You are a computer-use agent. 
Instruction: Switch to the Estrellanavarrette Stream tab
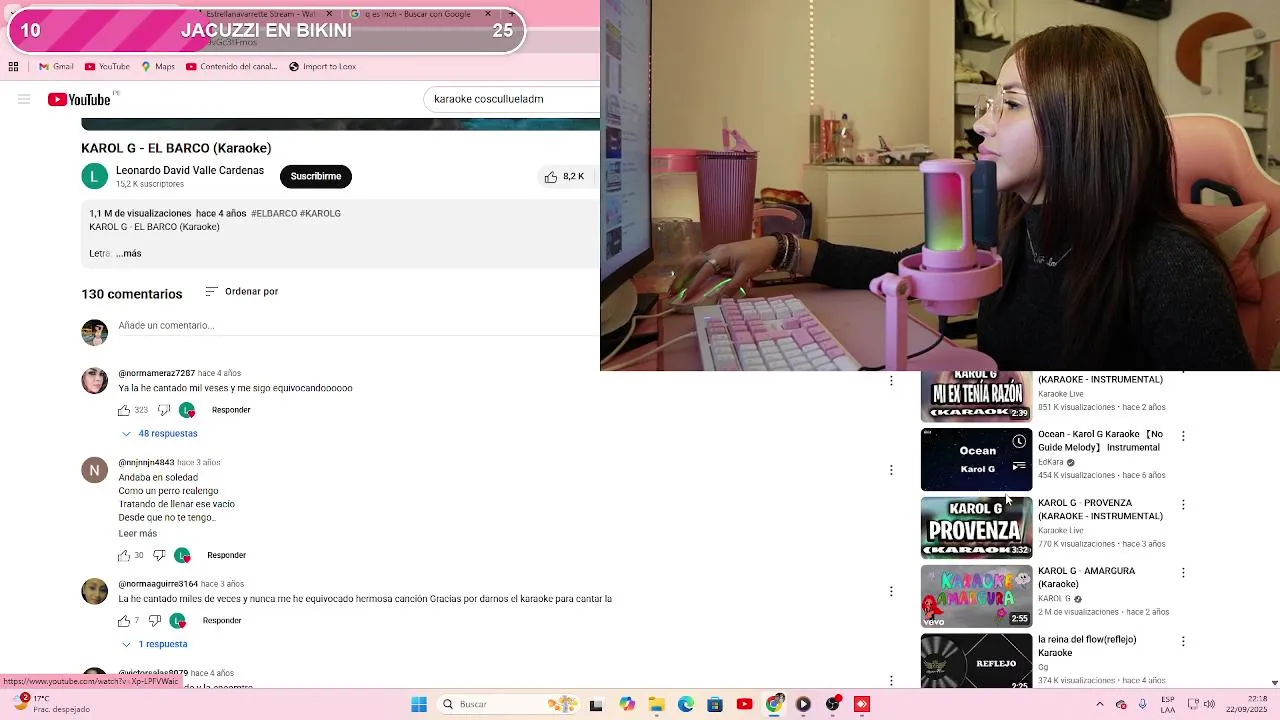pos(262,14)
